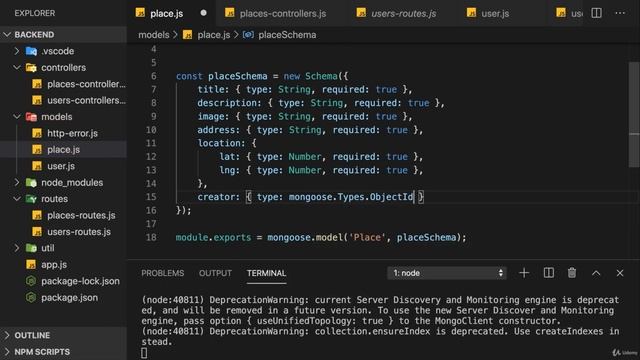Open places-controllers file in explorer
Viewport: 640px width, 360px height.
point(63,84)
